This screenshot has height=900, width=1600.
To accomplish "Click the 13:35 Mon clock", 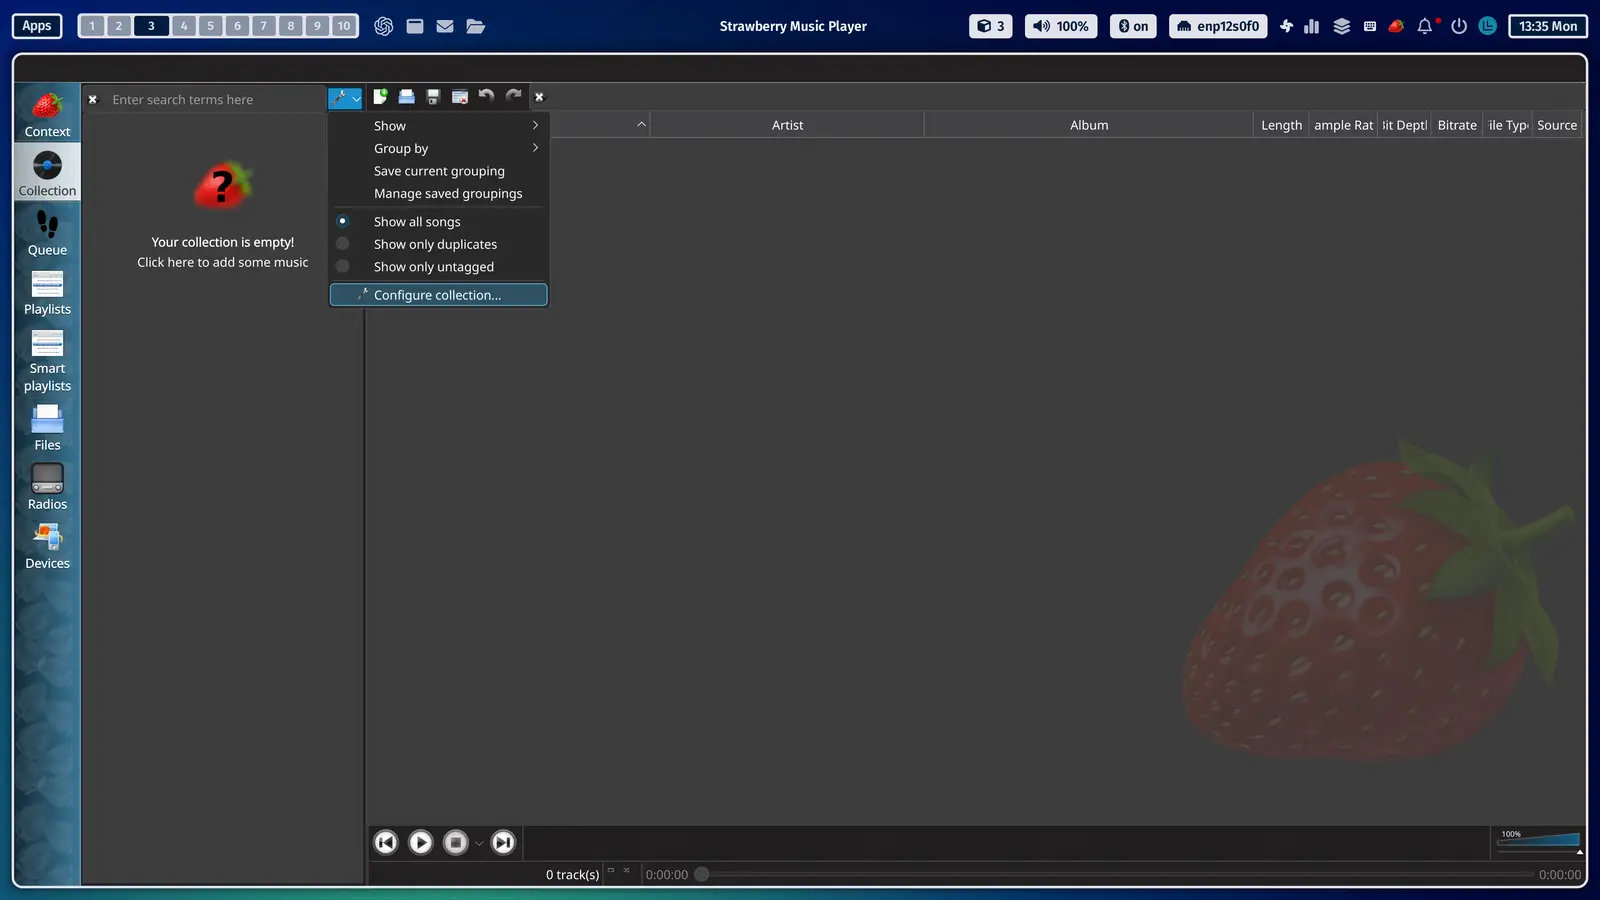I will click(1548, 26).
